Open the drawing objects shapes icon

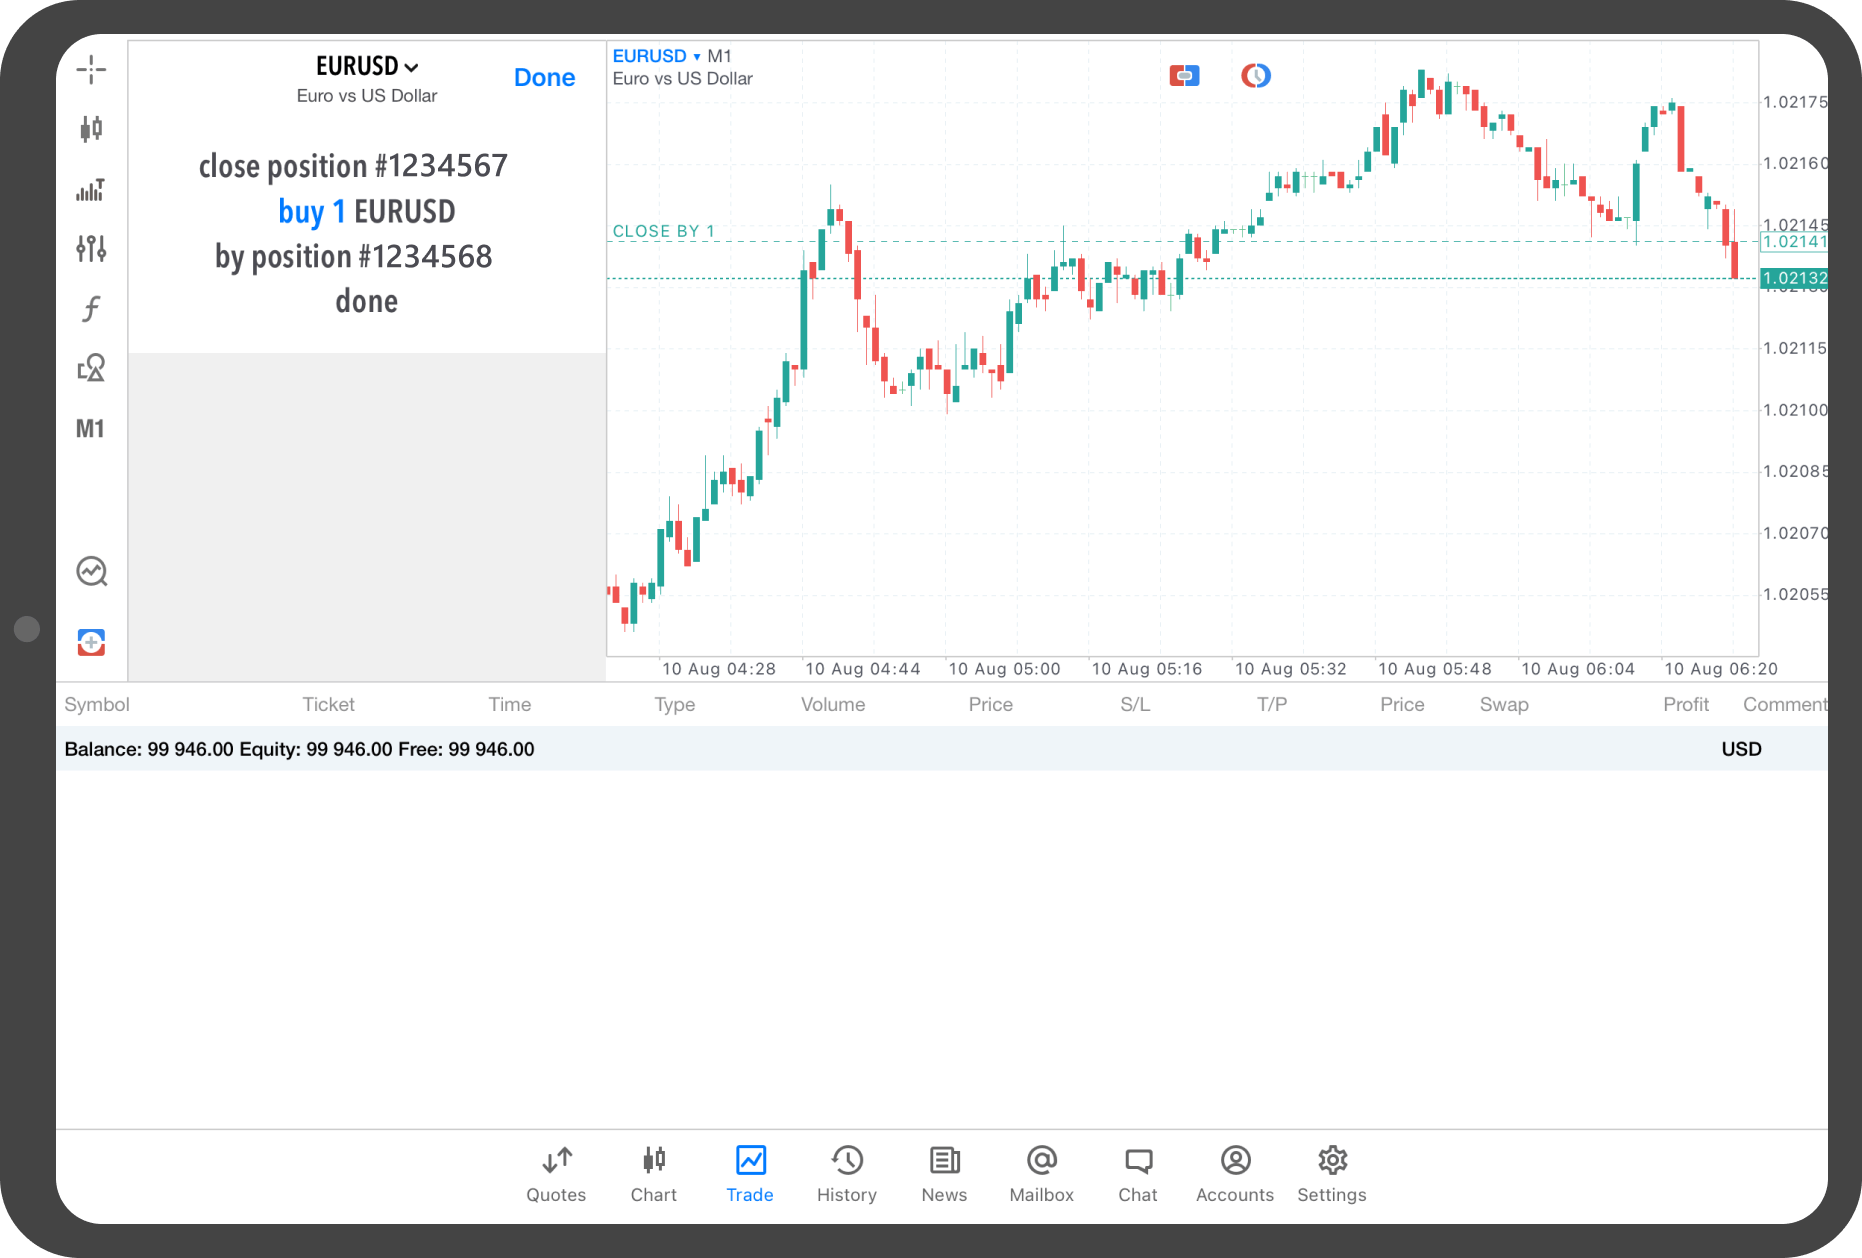pos(91,368)
